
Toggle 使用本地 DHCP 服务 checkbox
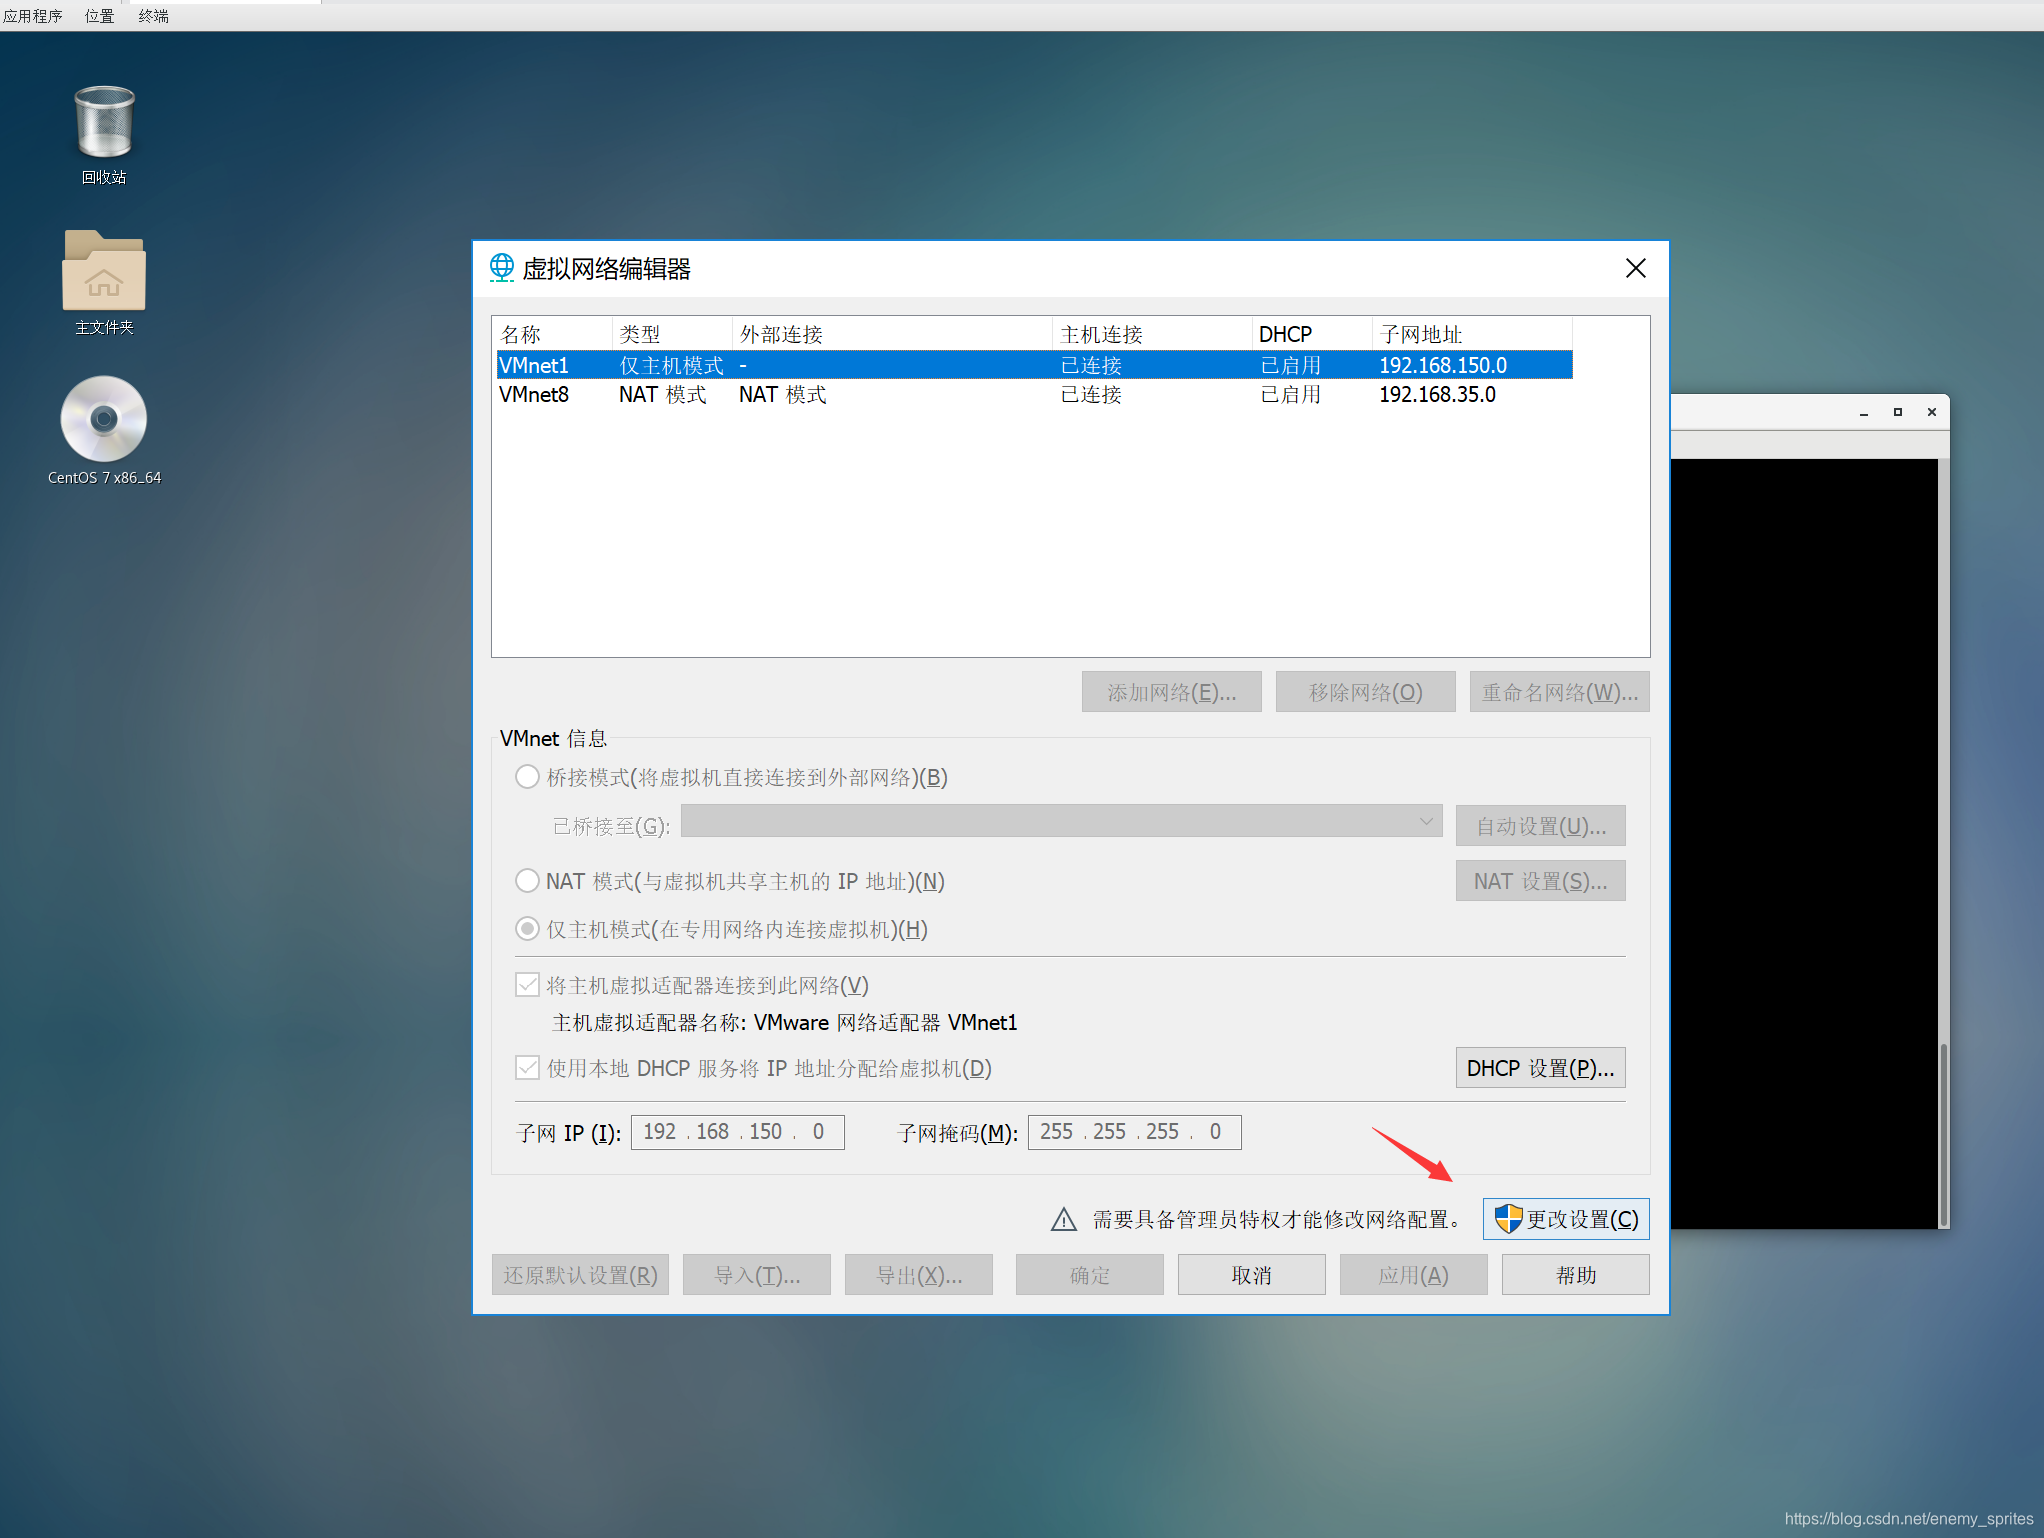527,1068
